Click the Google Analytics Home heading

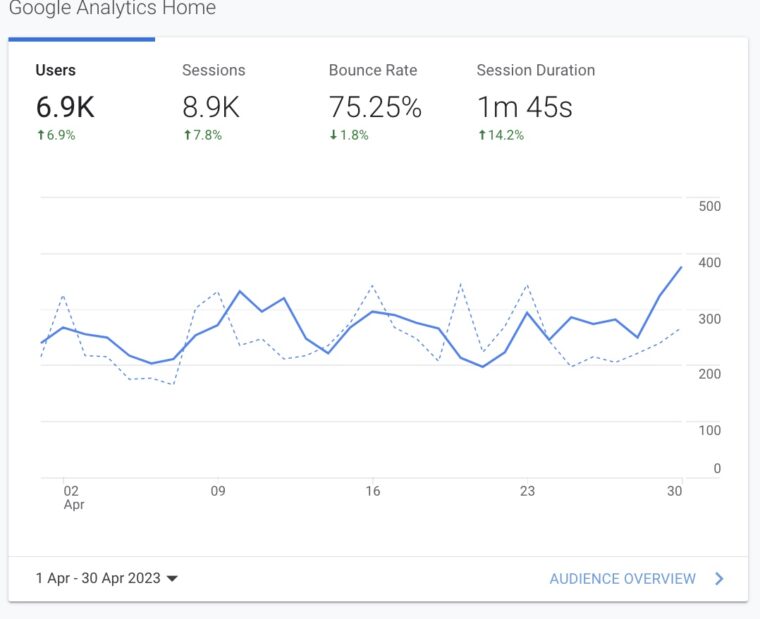[112, 9]
